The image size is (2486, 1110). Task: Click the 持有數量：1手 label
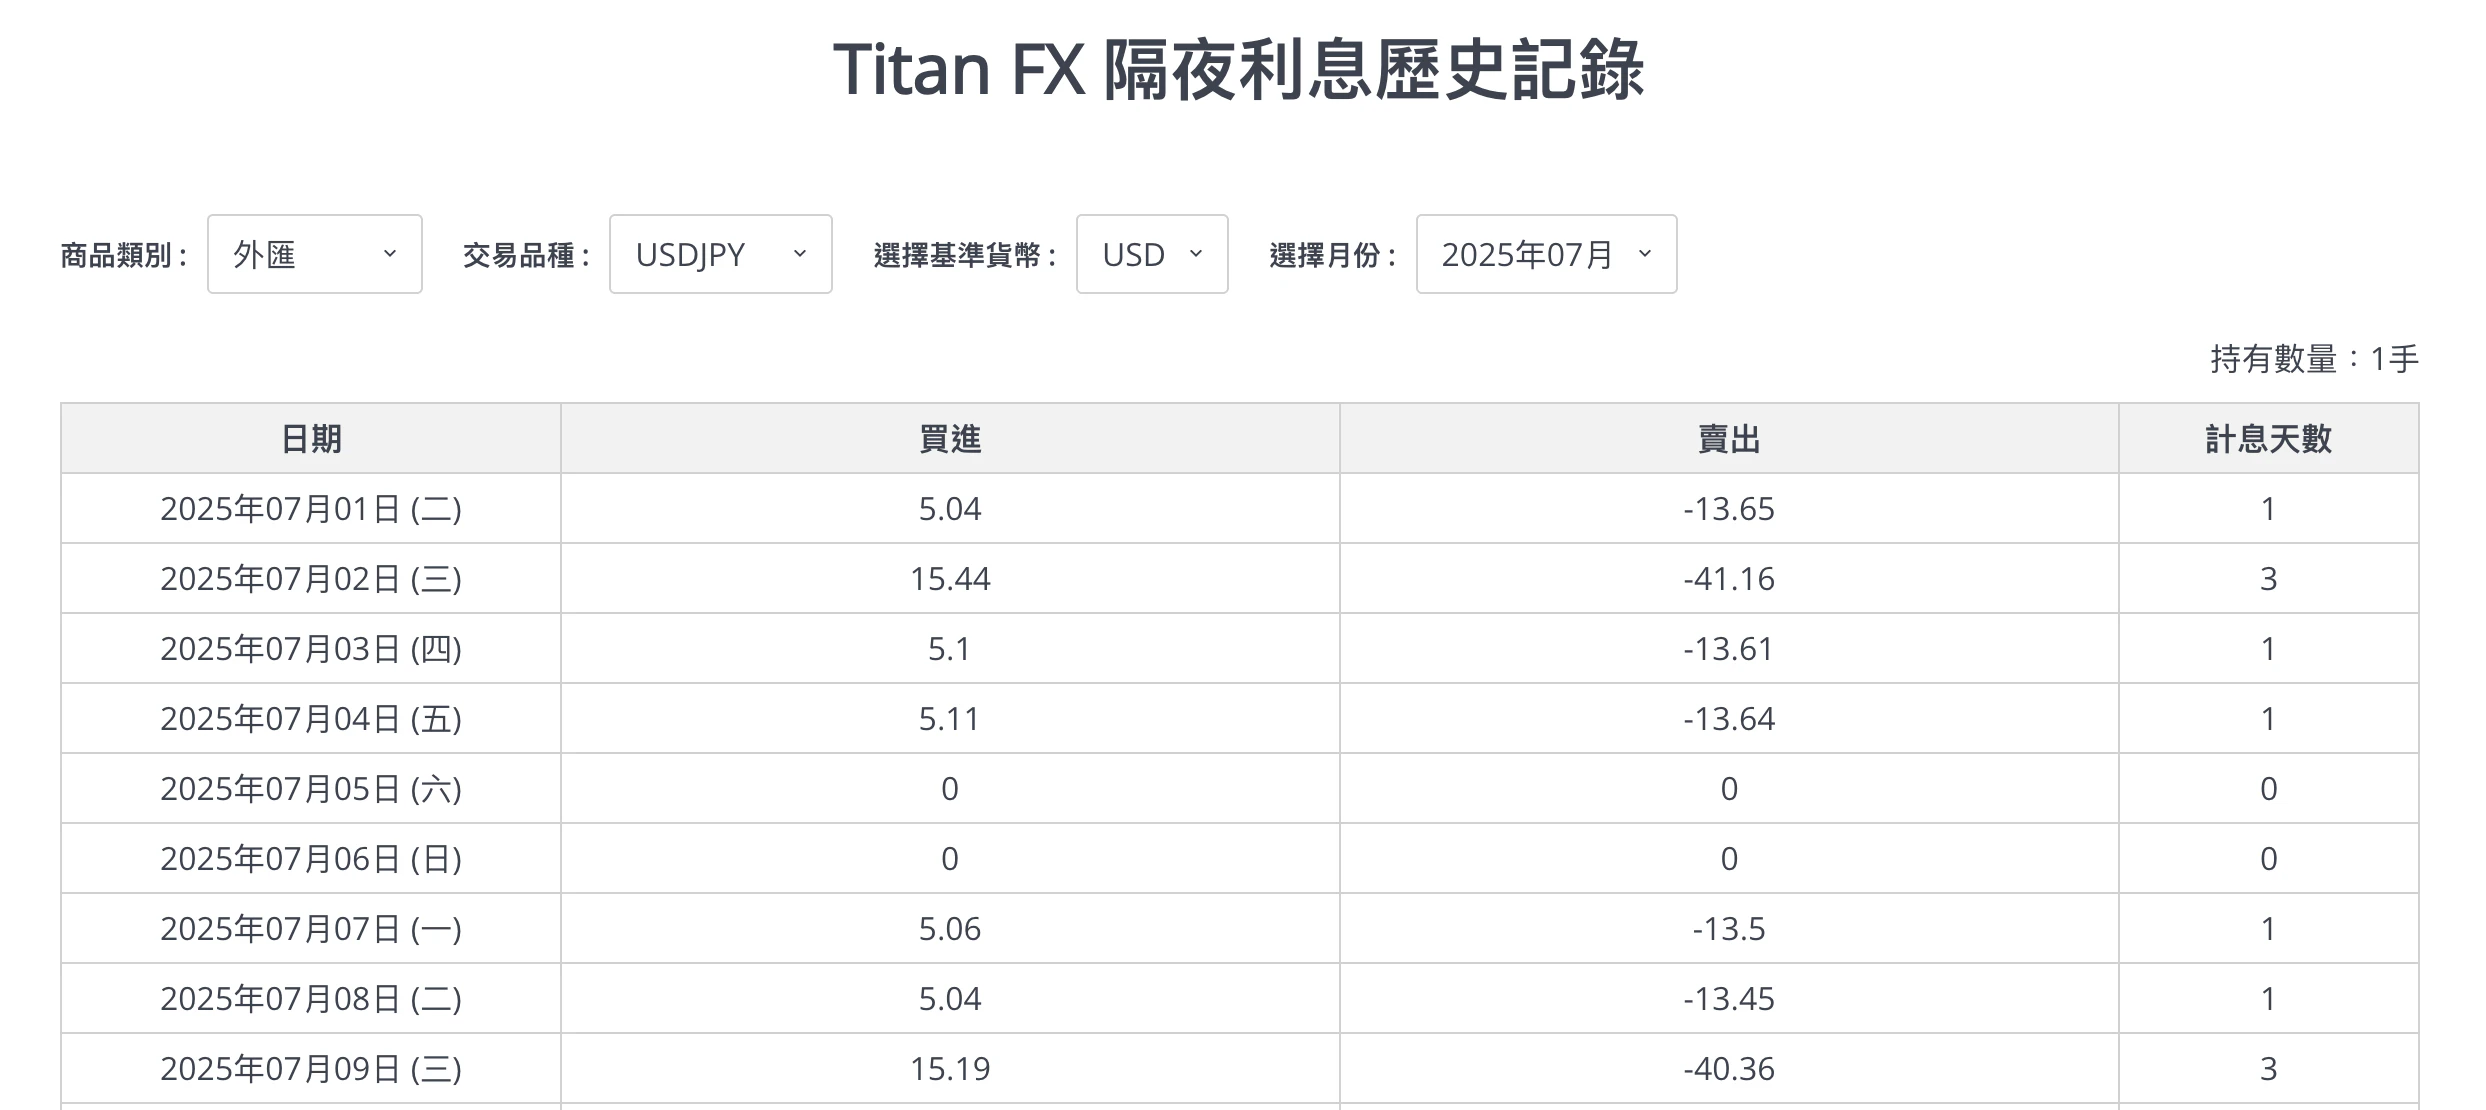[2313, 358]
